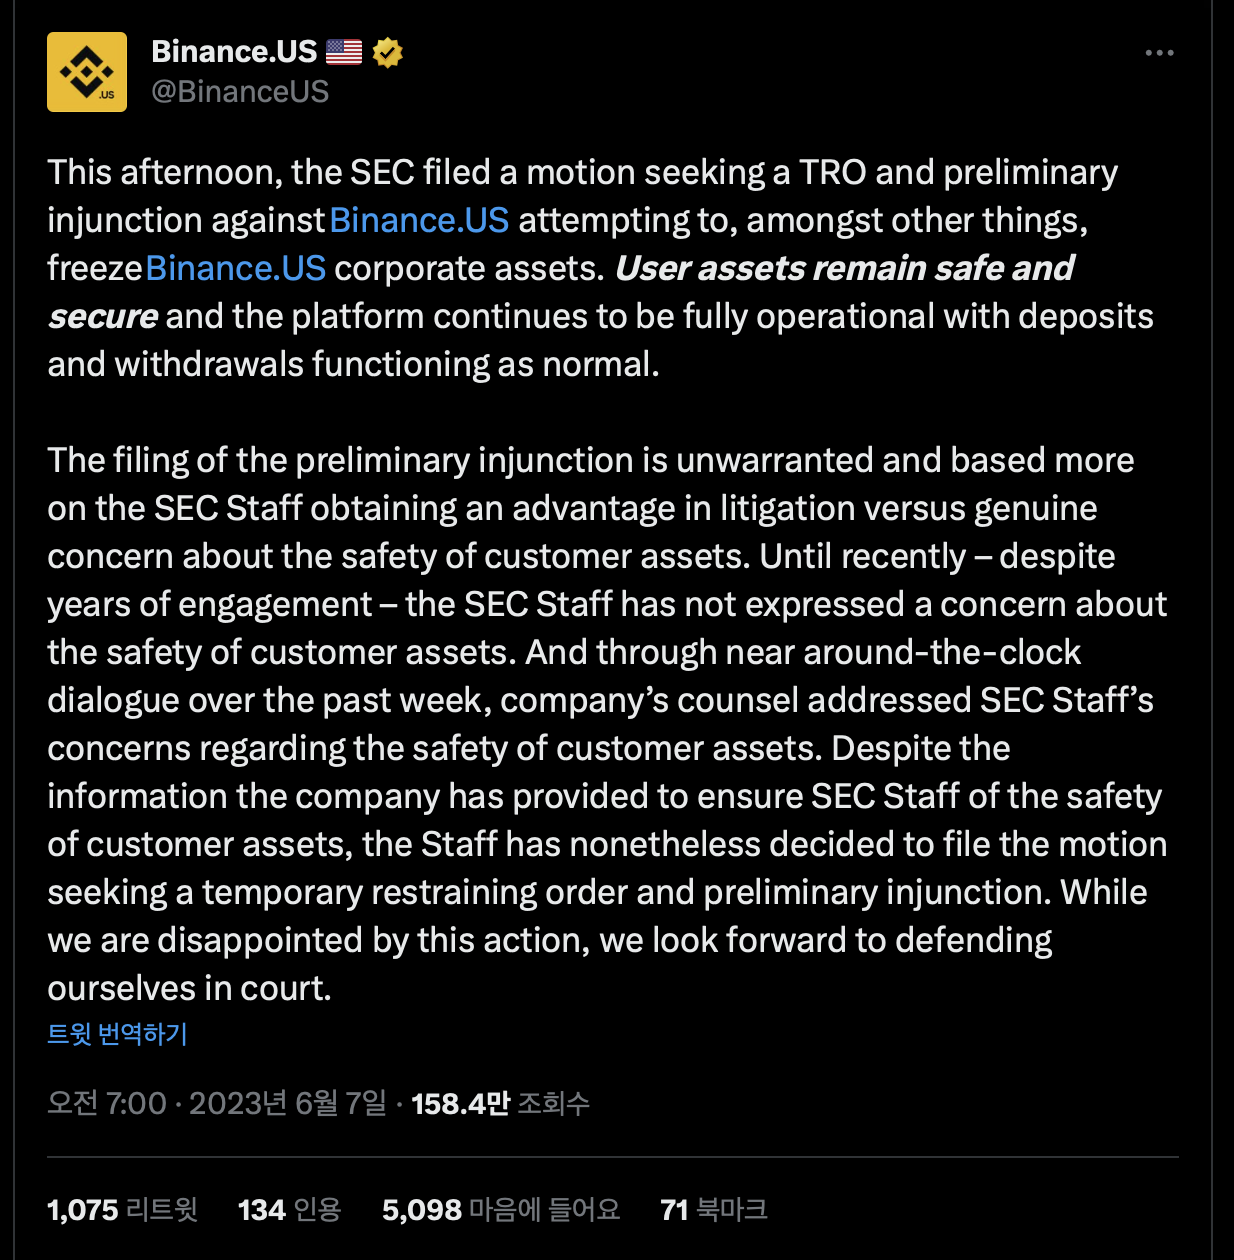This screenshot has width=1234, height=1260.
Task: Click the 71 북마크 bookmark count
Action: [714, 1210]
